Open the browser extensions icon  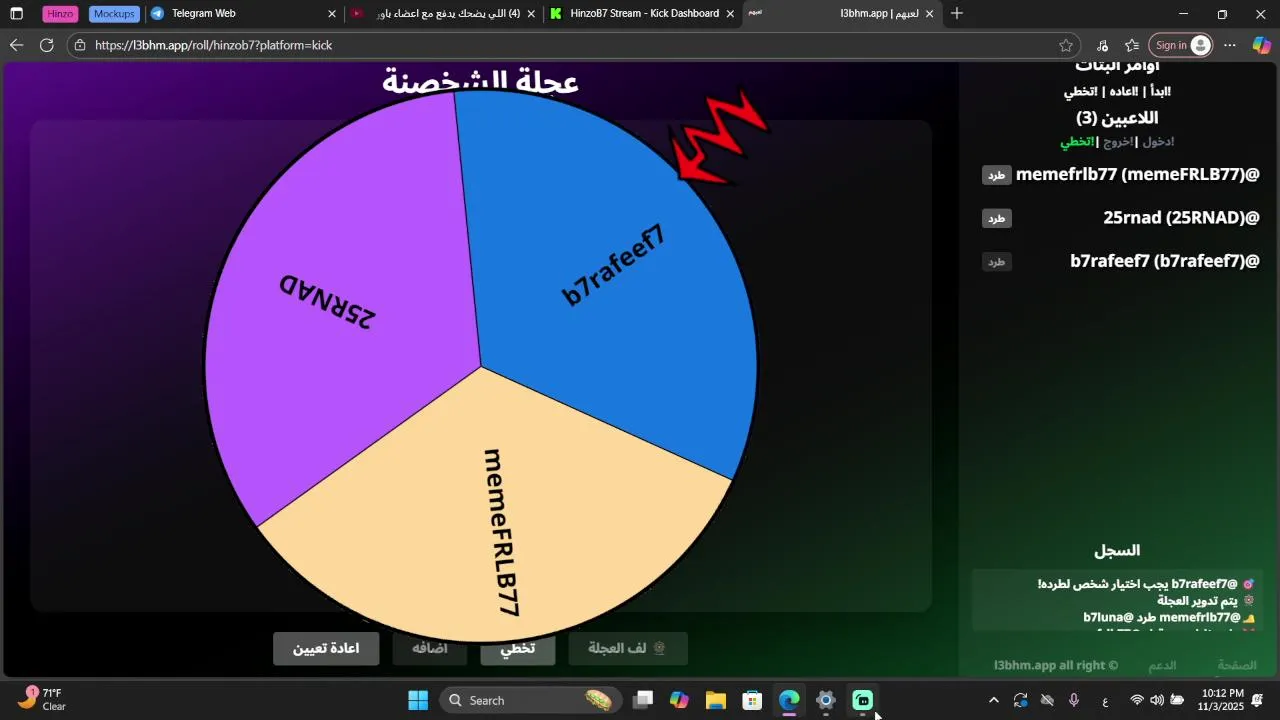click(1102, 45)
